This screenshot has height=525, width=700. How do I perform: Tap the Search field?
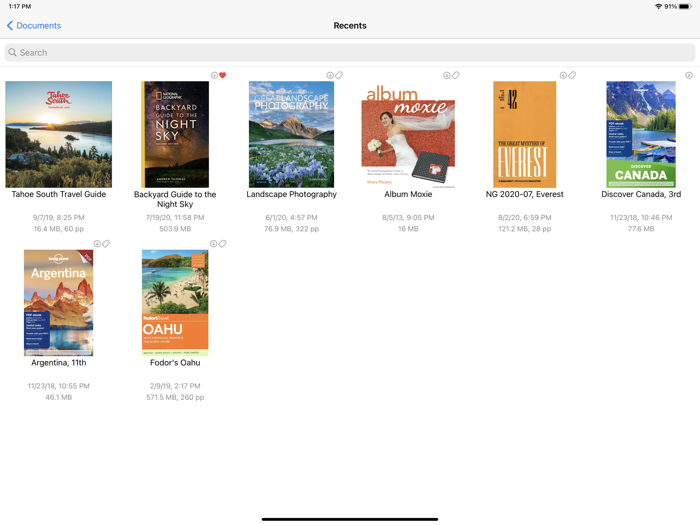click(x=350, y=53)
